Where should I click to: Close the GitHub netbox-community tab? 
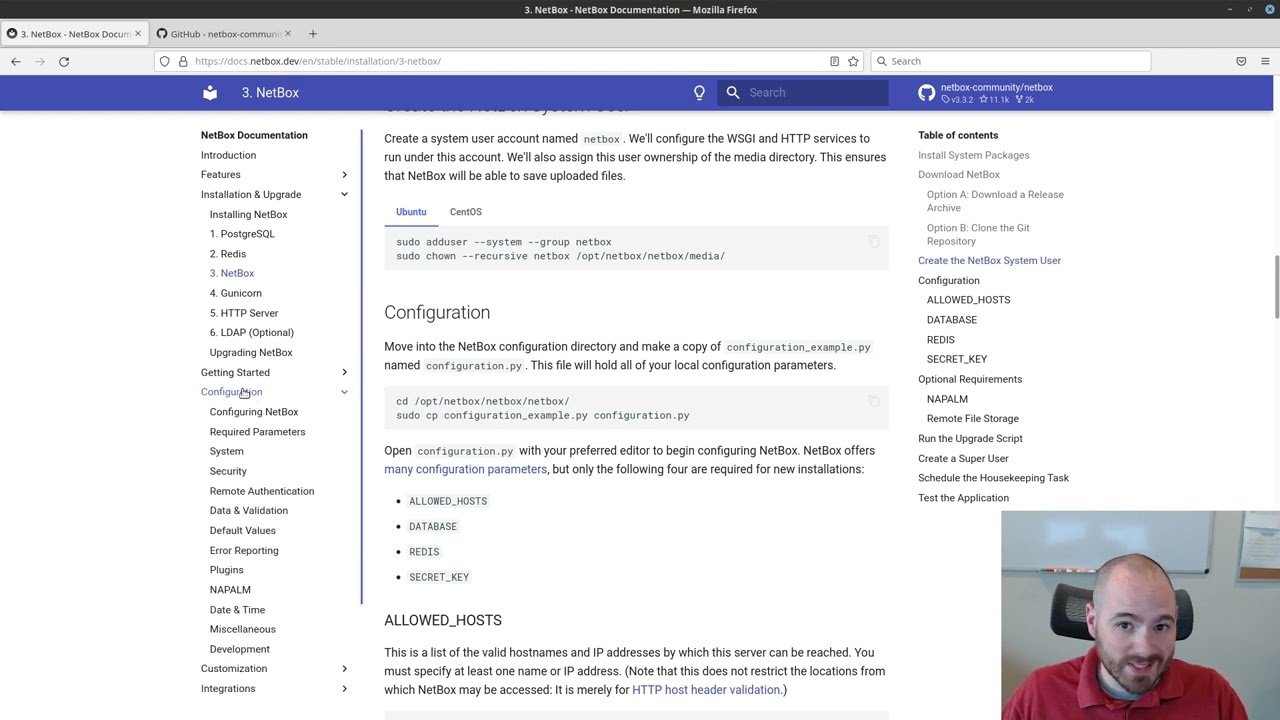(289, 34)
